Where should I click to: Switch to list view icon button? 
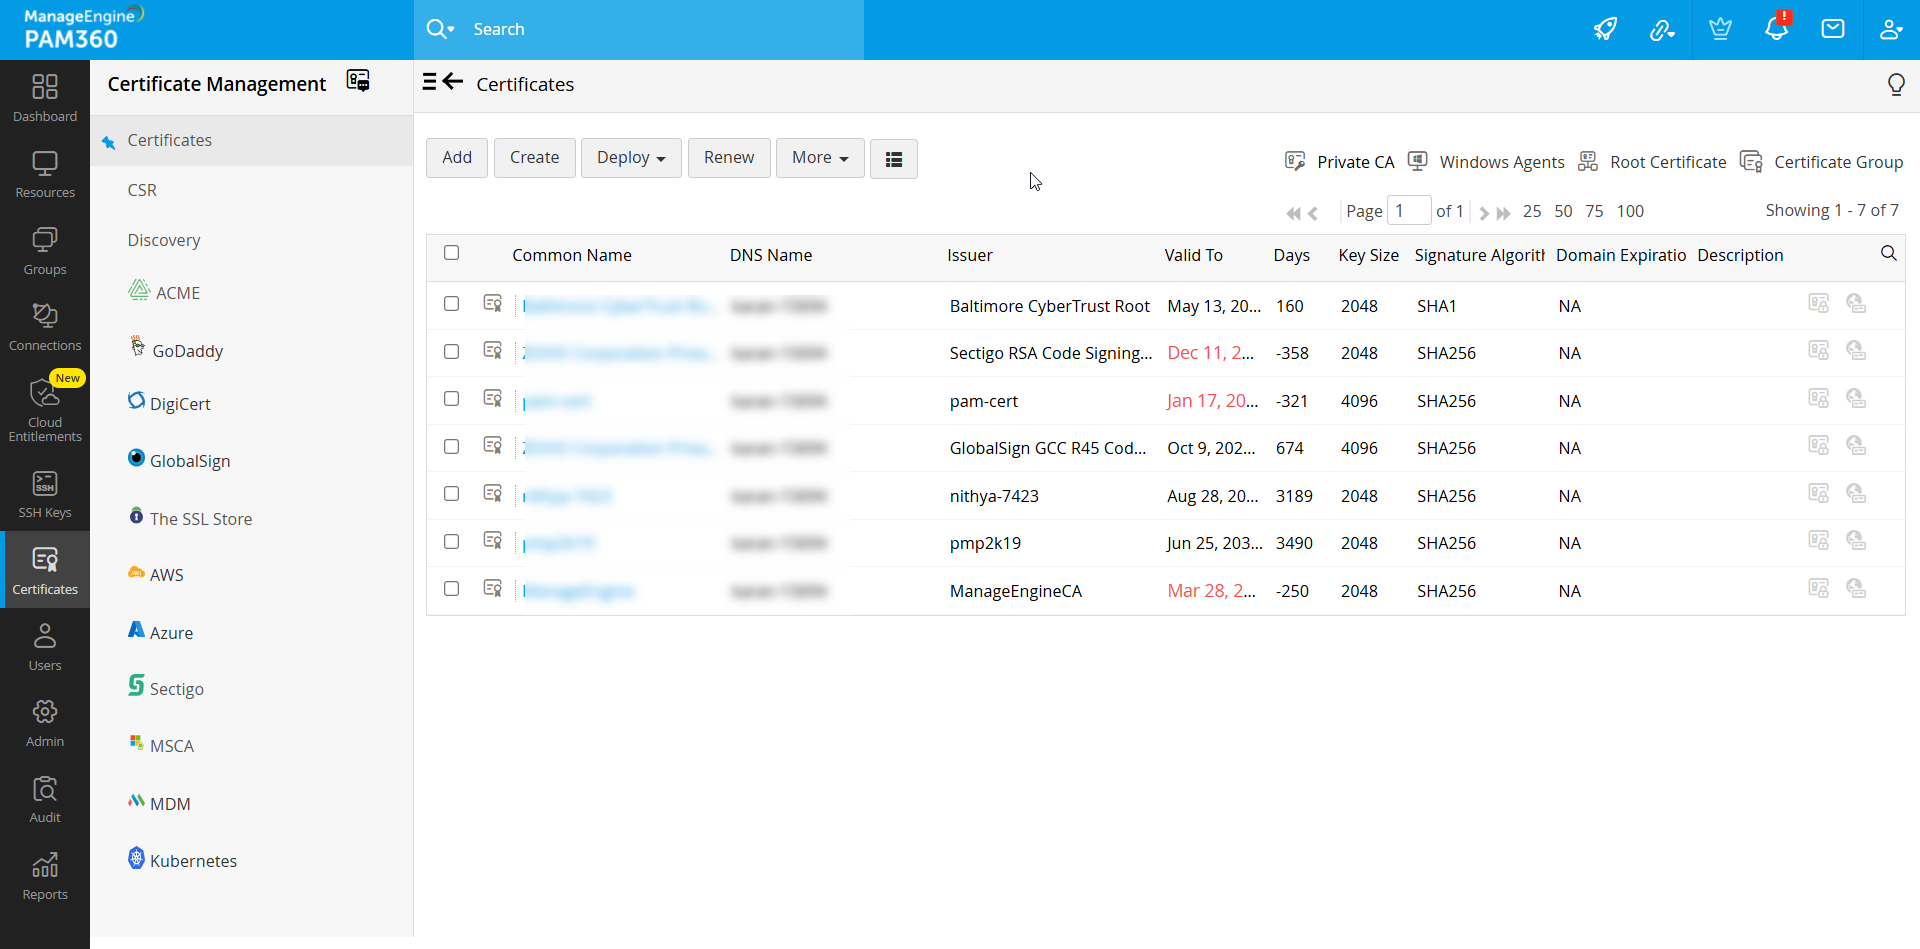[893, 159]
